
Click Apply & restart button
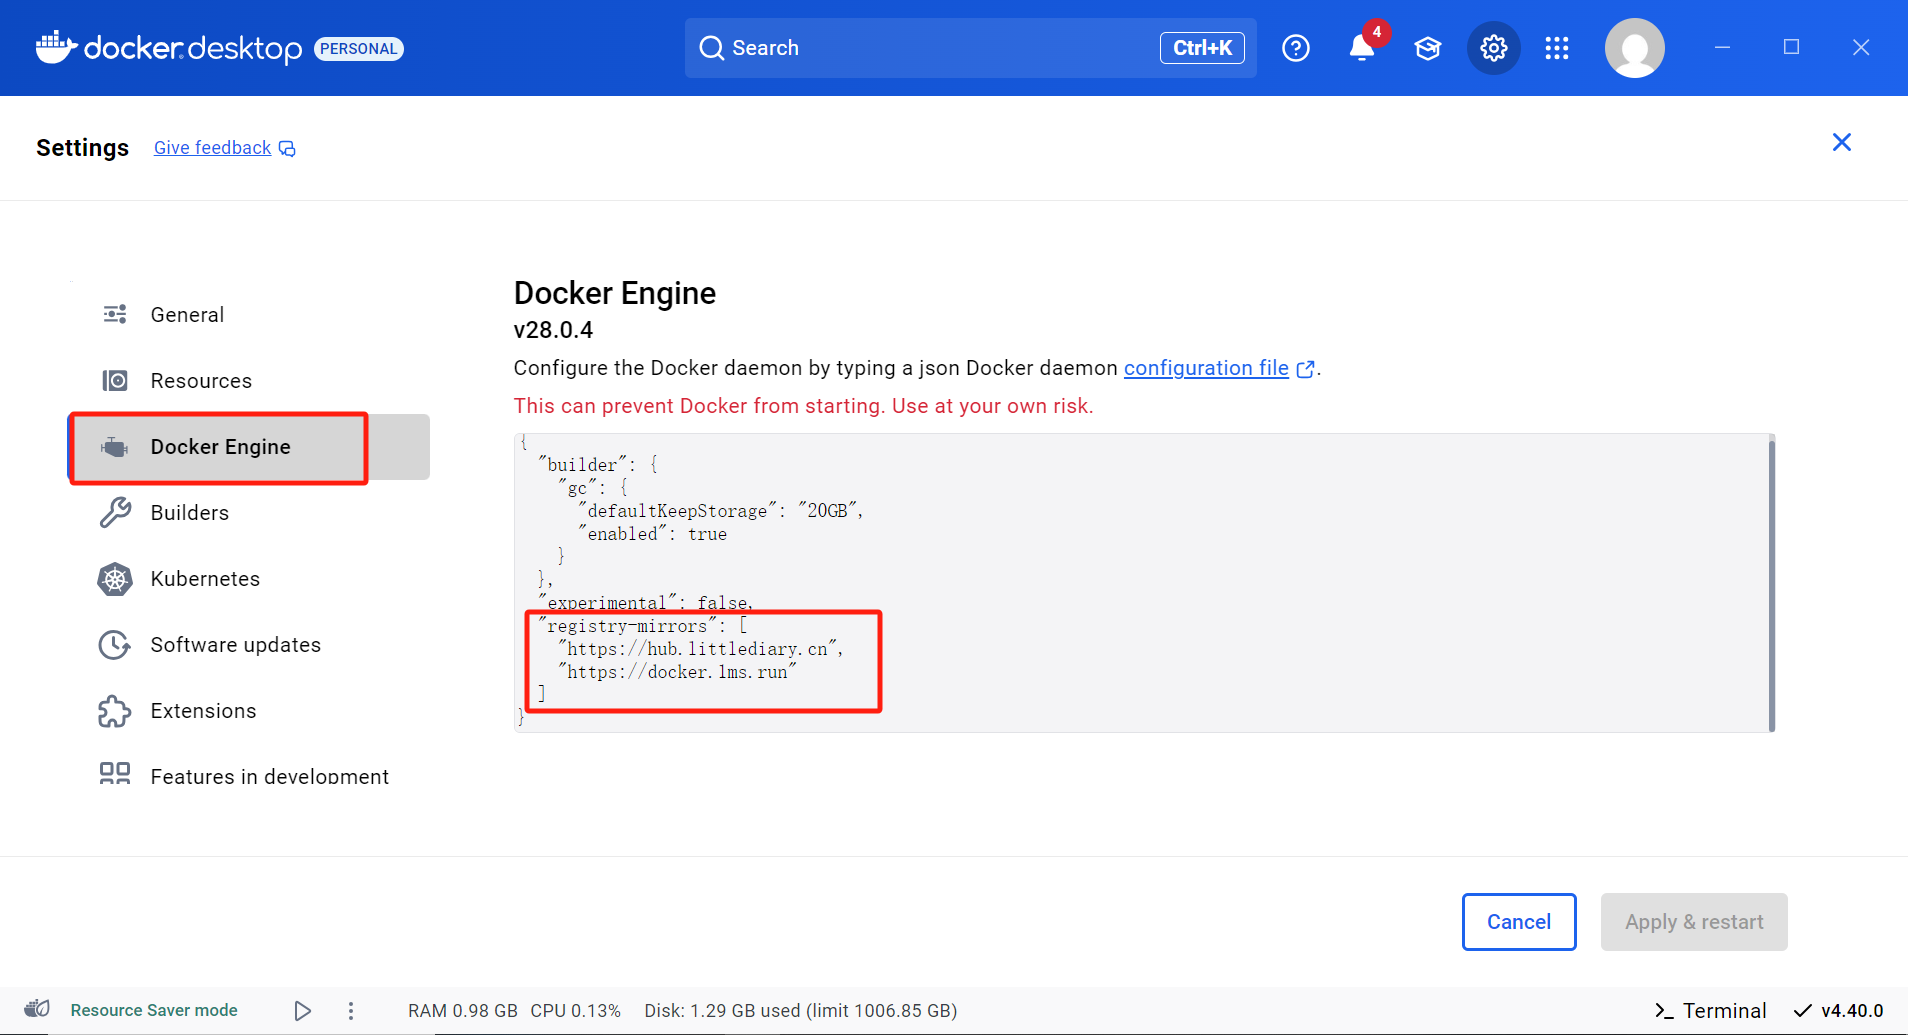1694,922
